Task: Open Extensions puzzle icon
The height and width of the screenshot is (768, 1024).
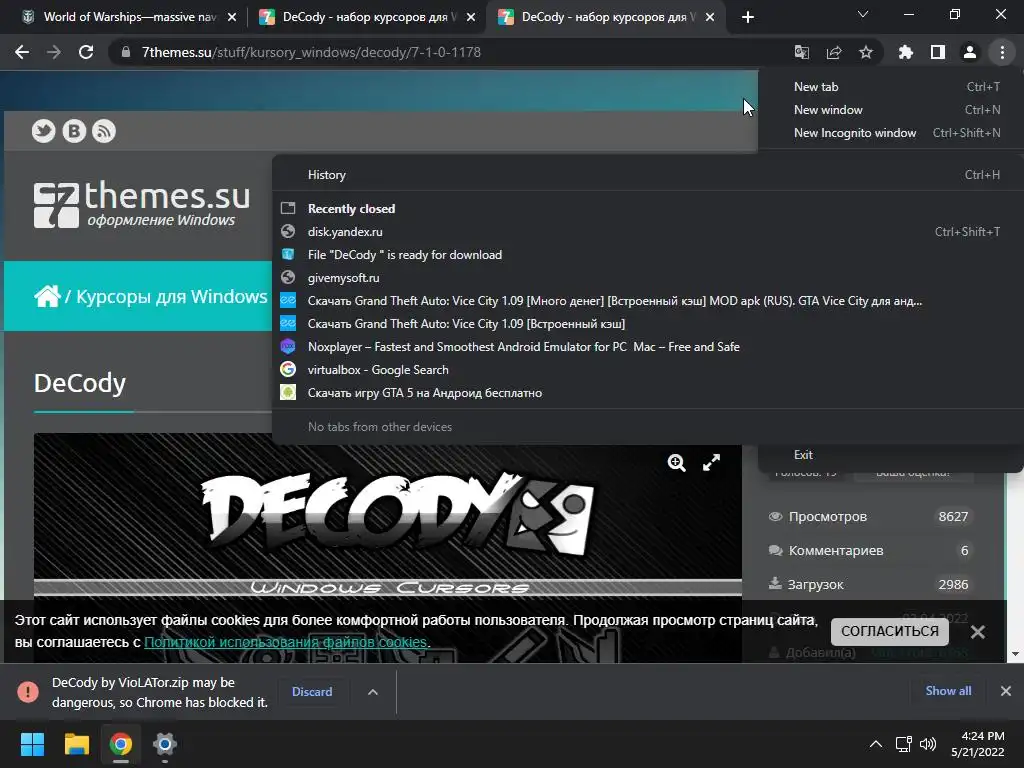Action: [x=906, y=52]
